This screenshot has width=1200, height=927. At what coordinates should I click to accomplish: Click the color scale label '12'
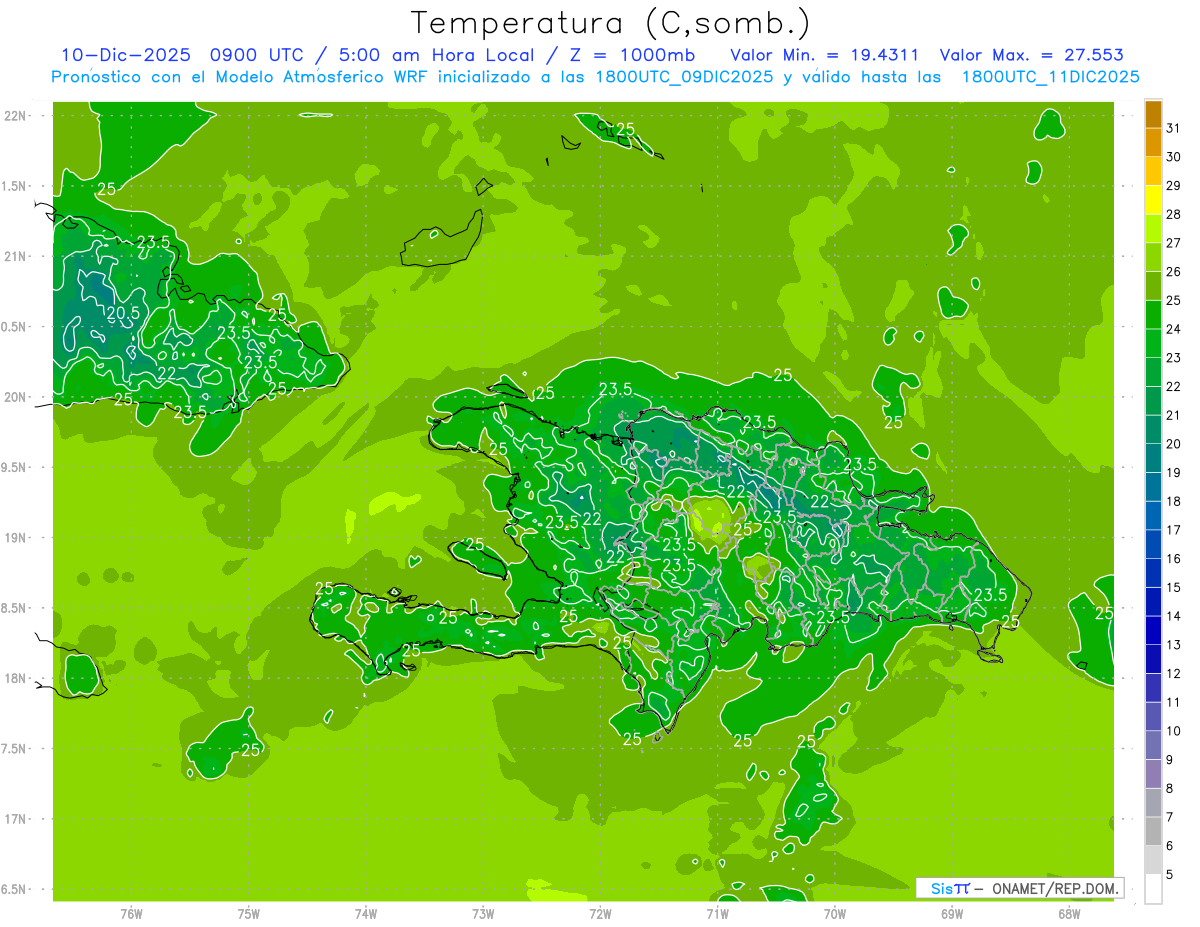(1174, 674)
